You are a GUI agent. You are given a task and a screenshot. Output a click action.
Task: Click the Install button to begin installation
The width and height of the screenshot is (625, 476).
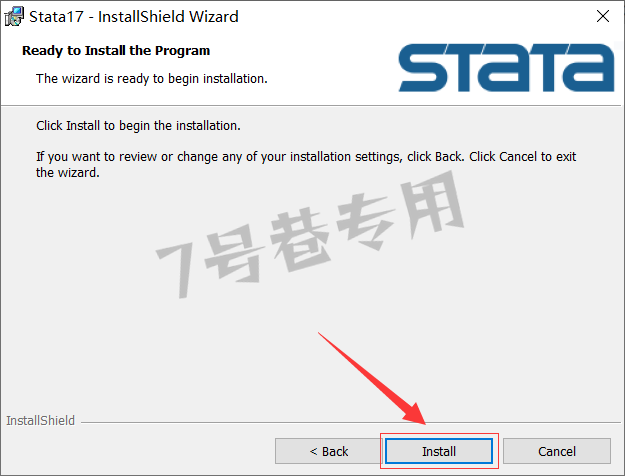(x=439, y=451)
